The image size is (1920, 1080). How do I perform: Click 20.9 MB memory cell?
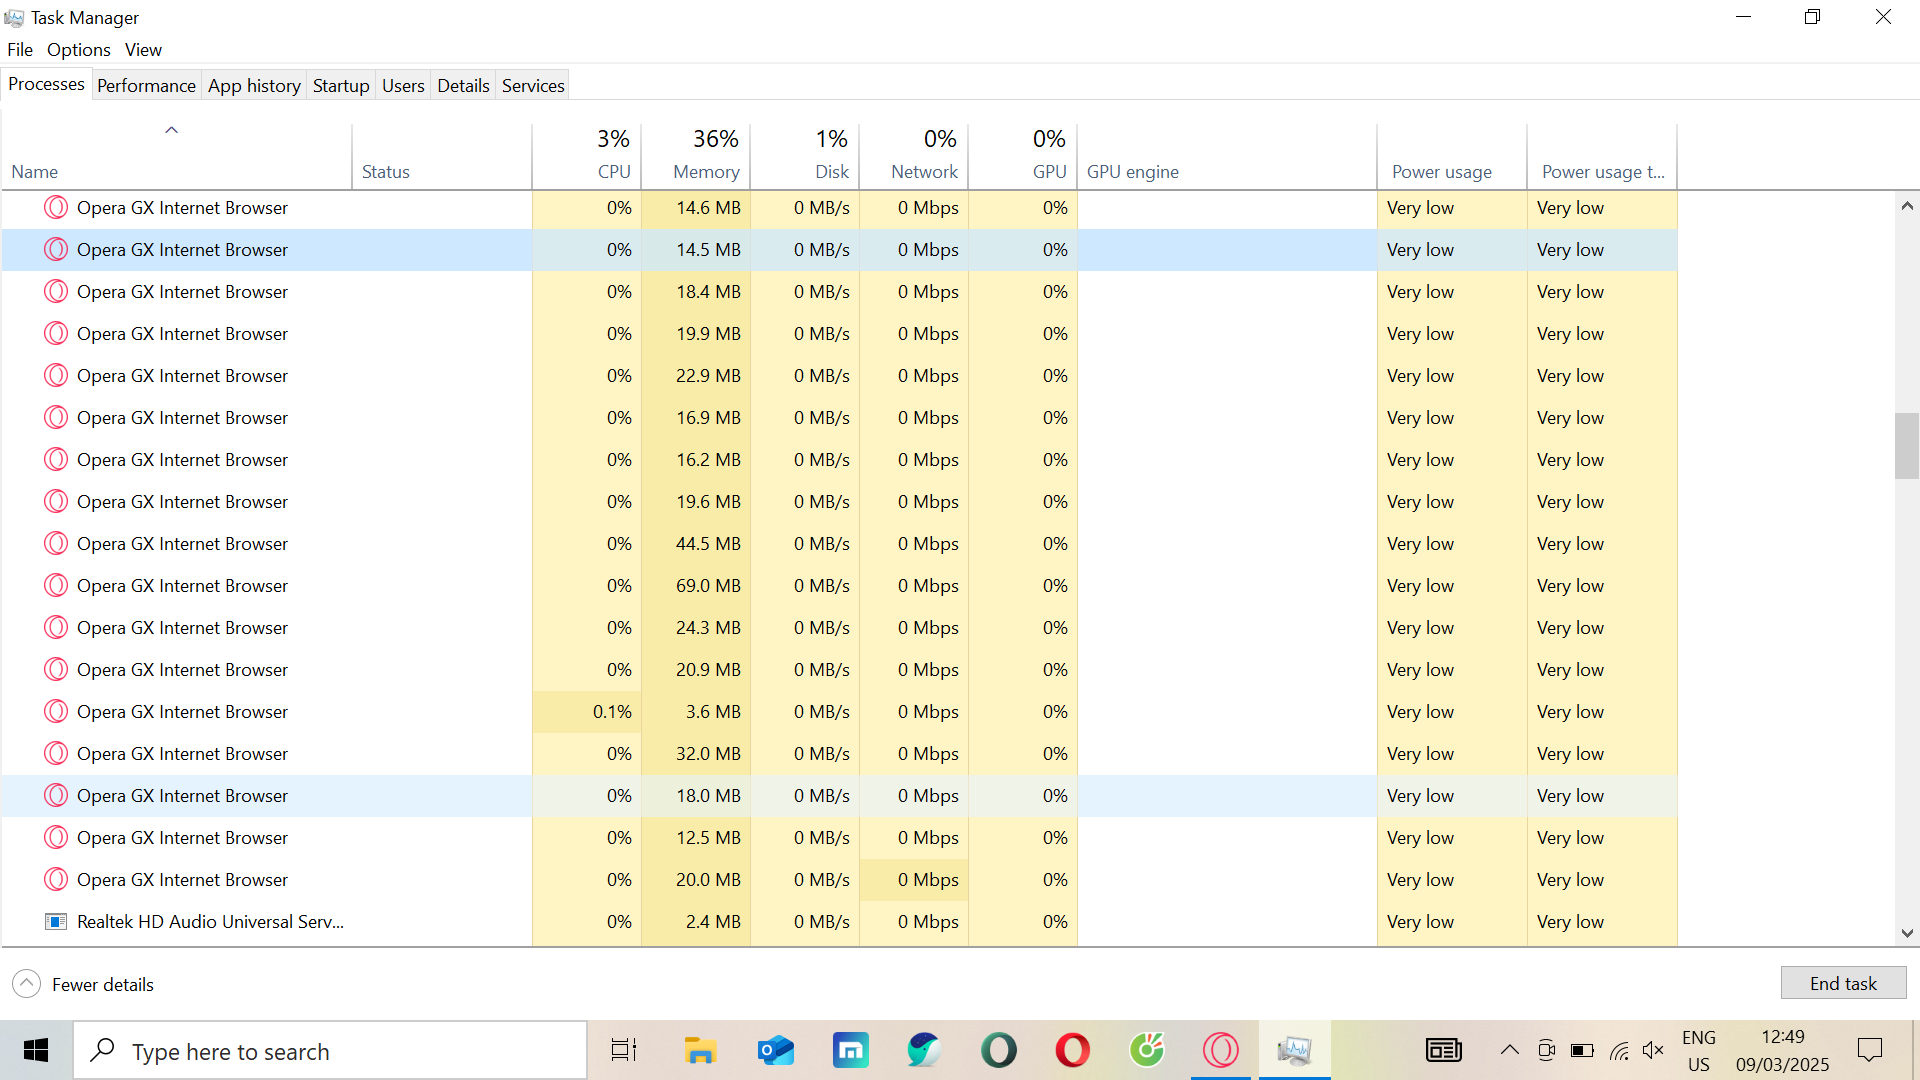pos(696,670)
